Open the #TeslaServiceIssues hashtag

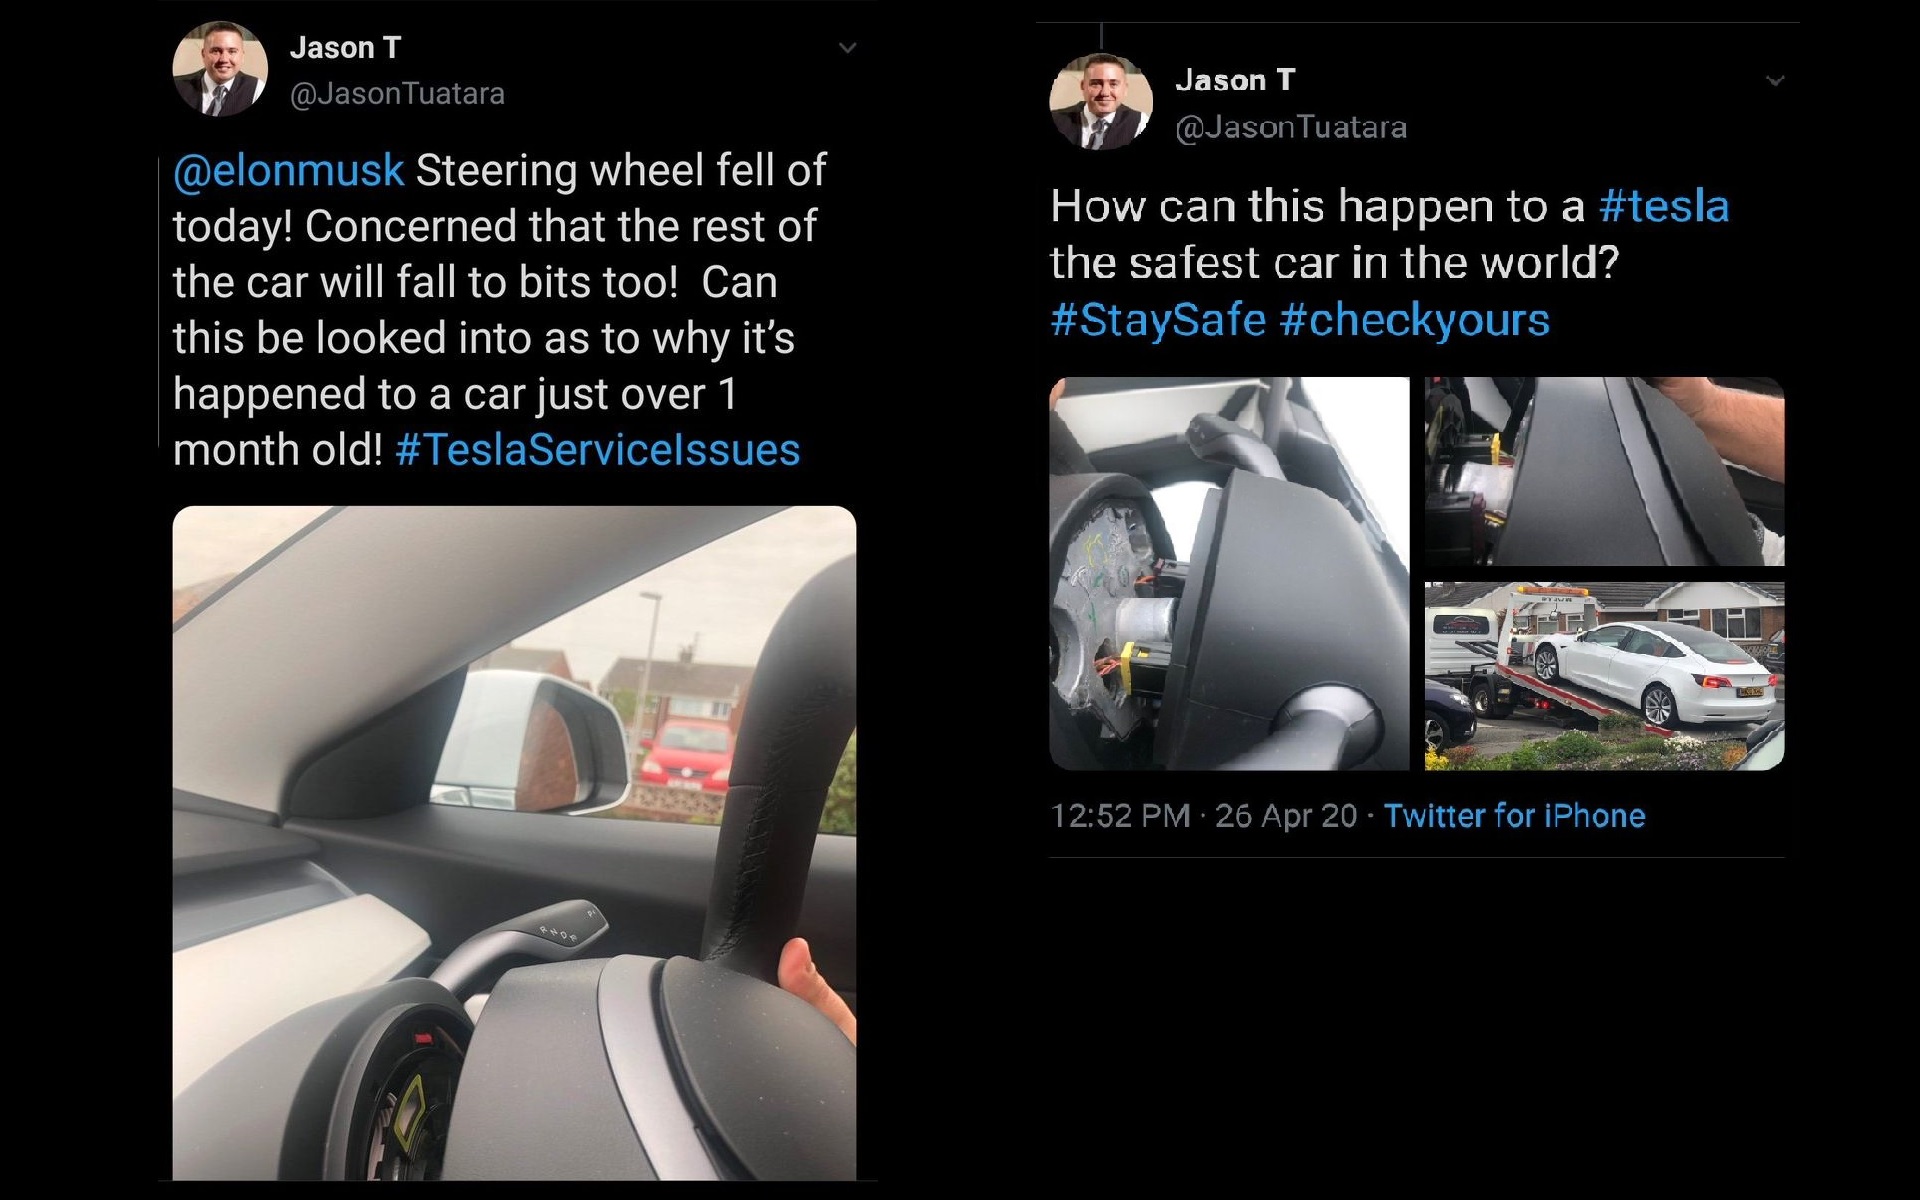click(598, 450)
